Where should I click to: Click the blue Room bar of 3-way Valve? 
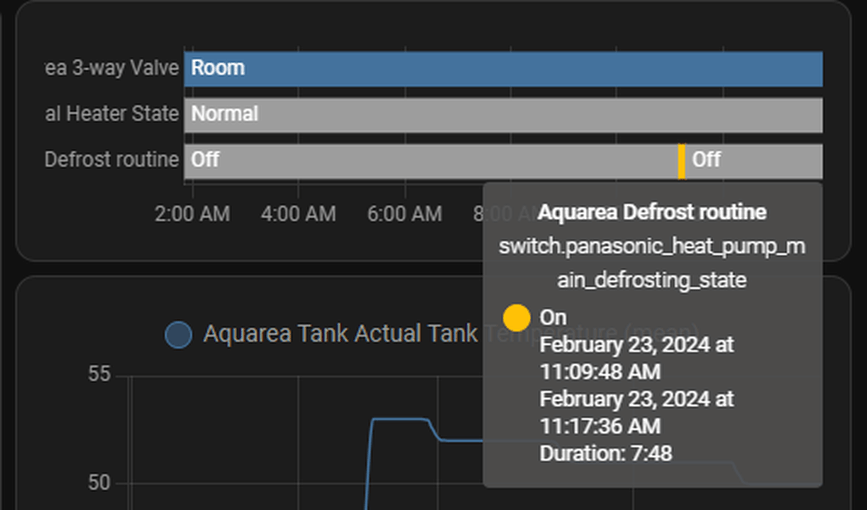click(x=503, y=69)
